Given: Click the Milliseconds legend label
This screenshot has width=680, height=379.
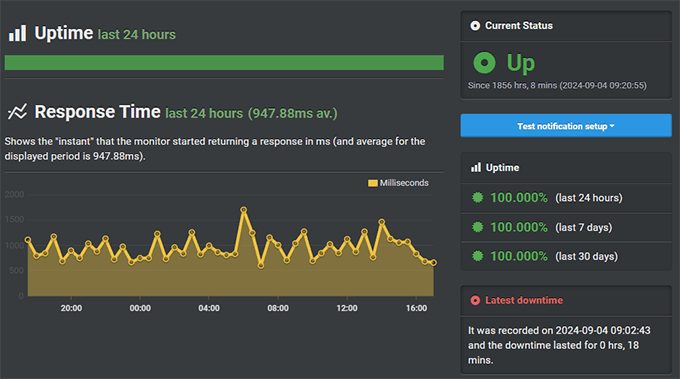Looking at the screenshot, I should [x=404, y=183].
